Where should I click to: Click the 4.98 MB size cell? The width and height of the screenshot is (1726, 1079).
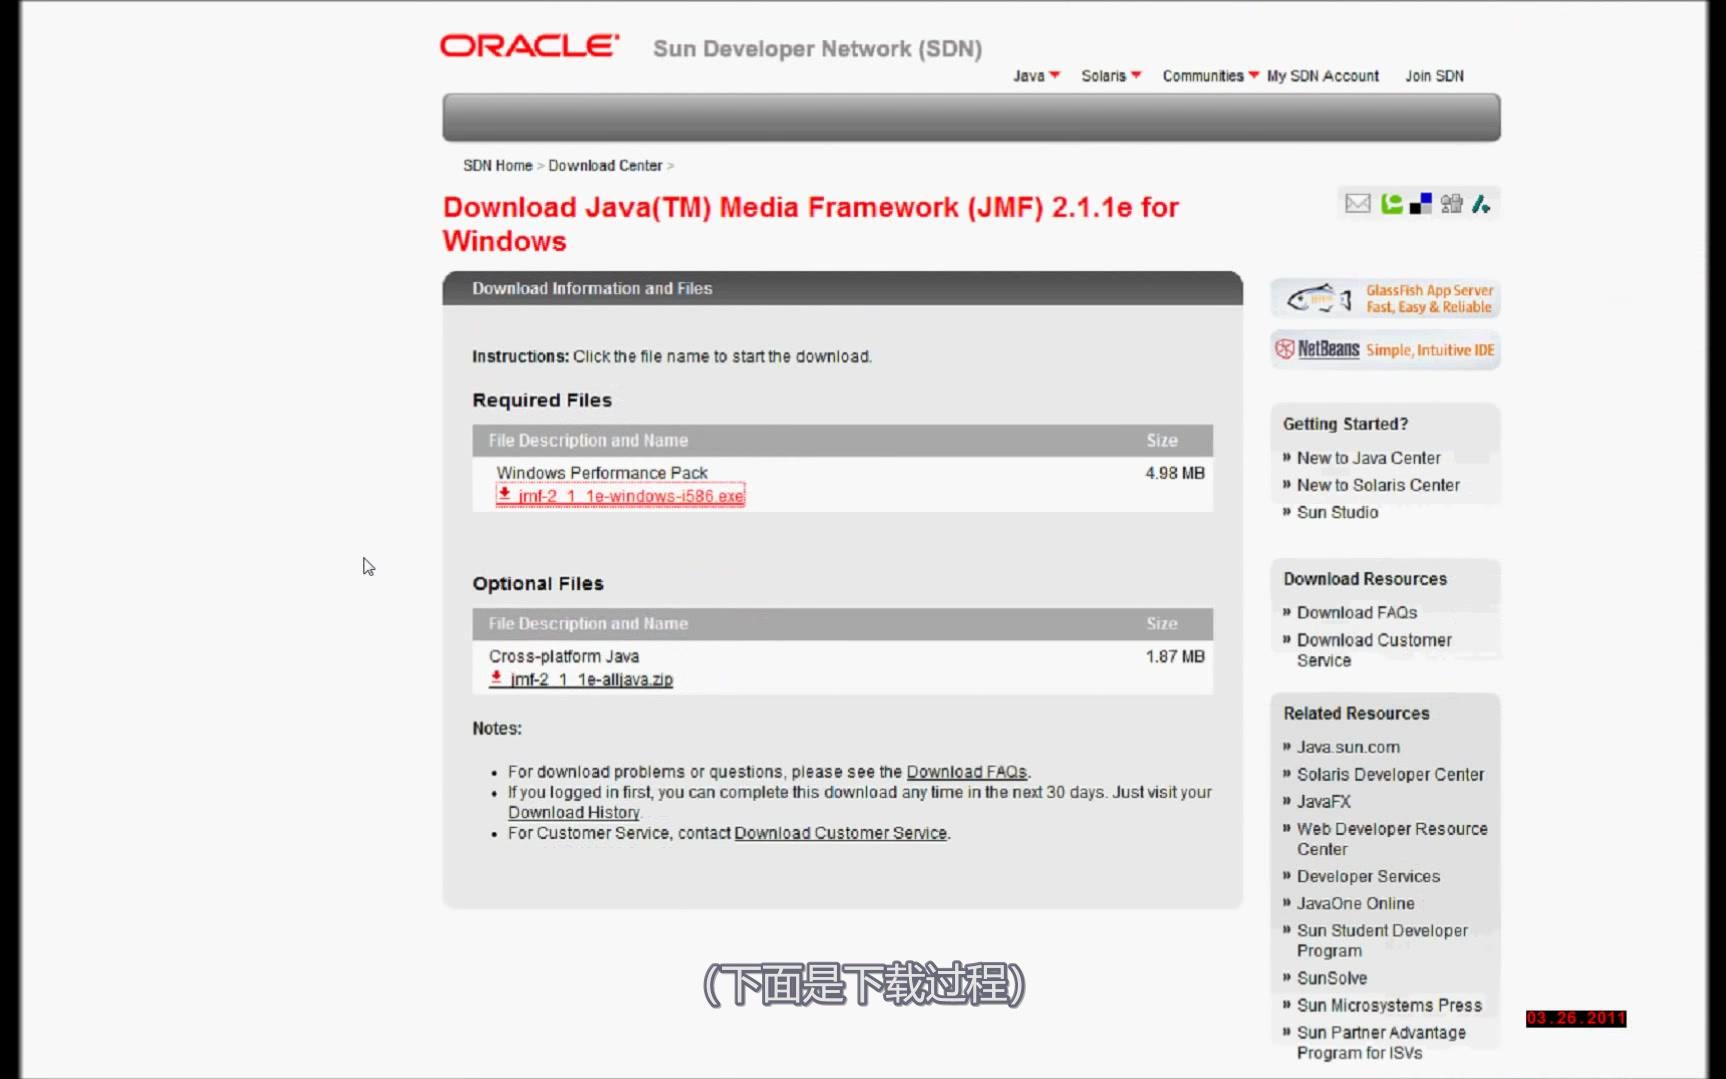[1174, 473]
